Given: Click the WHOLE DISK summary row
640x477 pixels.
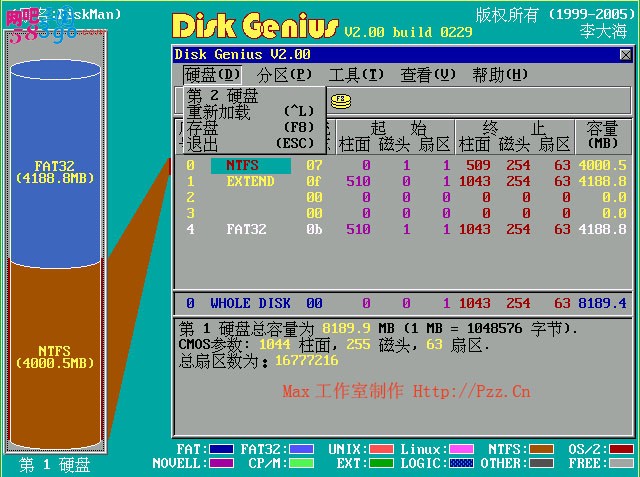Looking at the screenshot, I should (406, 303).
